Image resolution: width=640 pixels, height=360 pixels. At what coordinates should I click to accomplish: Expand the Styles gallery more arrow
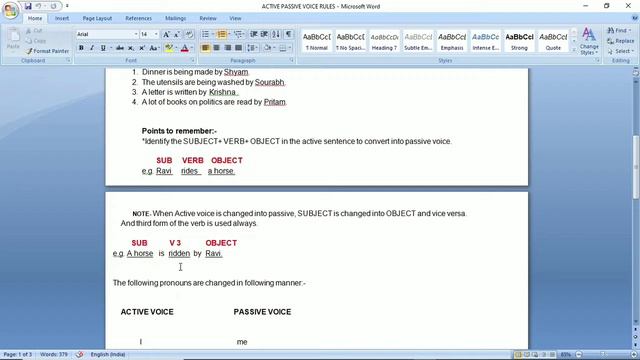tap(574, 50)
